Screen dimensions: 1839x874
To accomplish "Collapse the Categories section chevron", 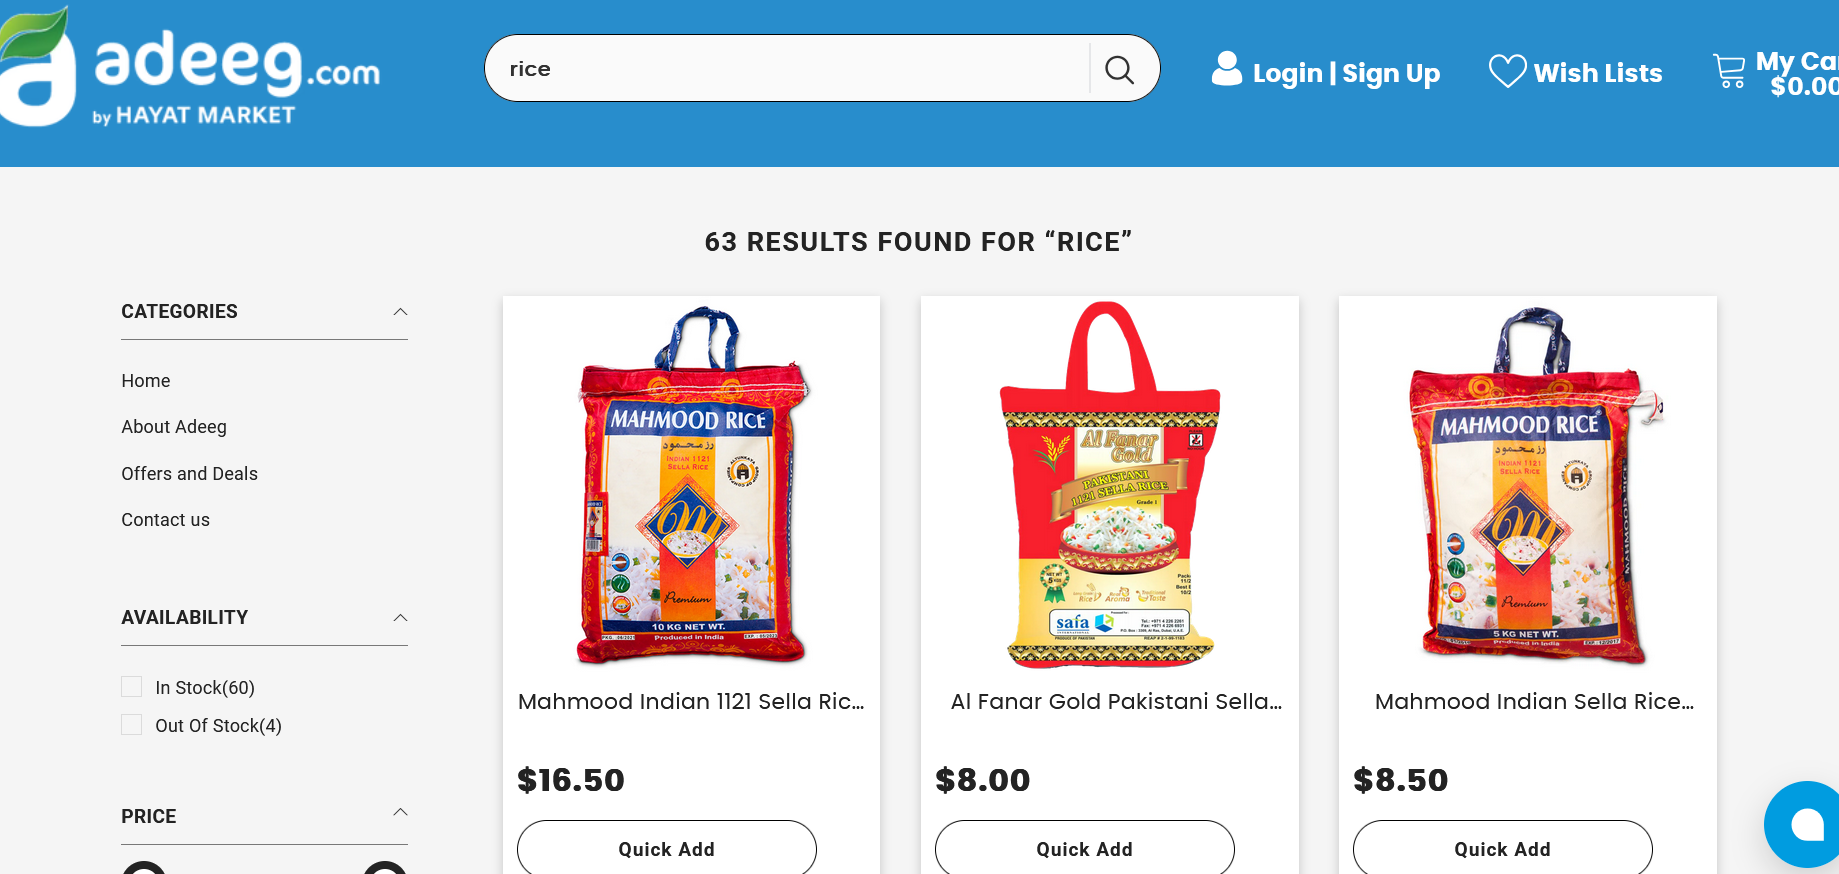I will (400, 312).
